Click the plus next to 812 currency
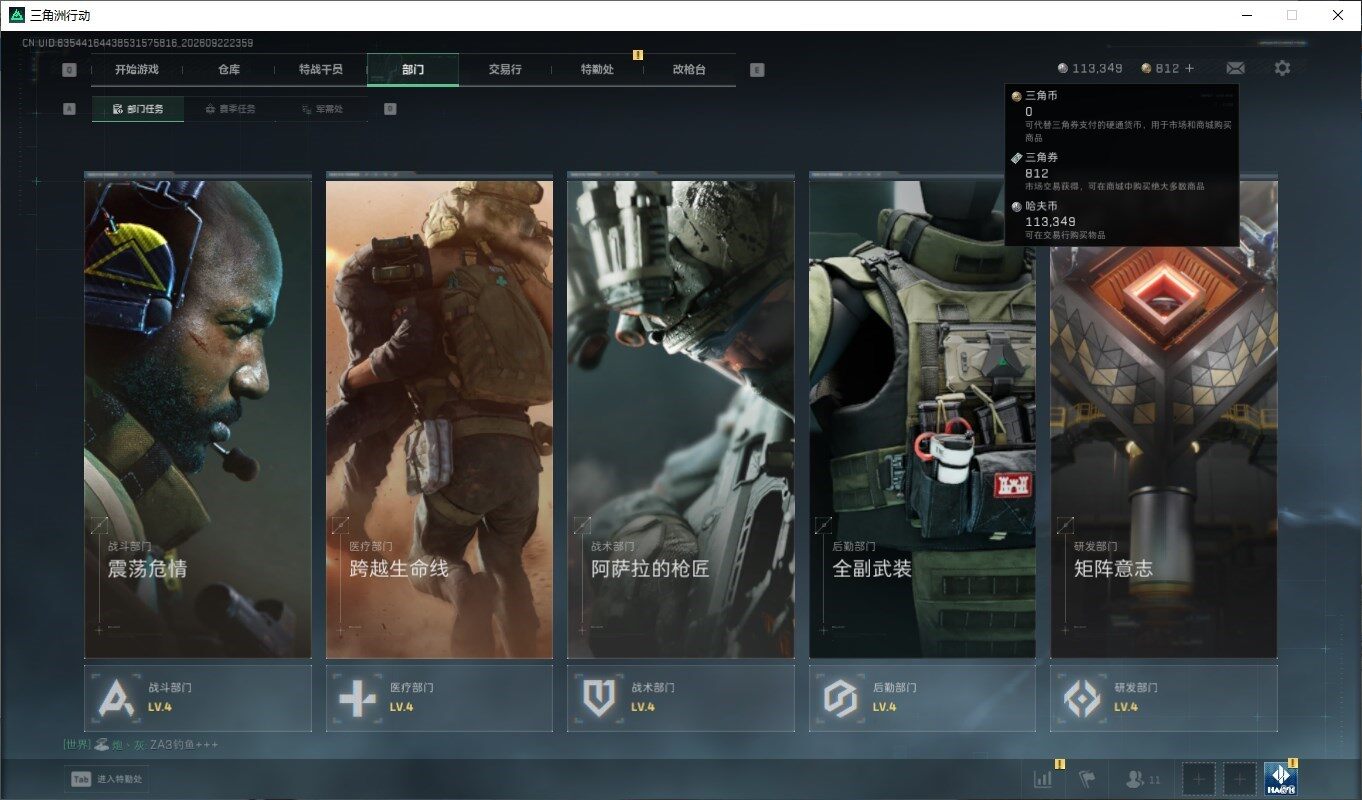 coord(1189,68)
